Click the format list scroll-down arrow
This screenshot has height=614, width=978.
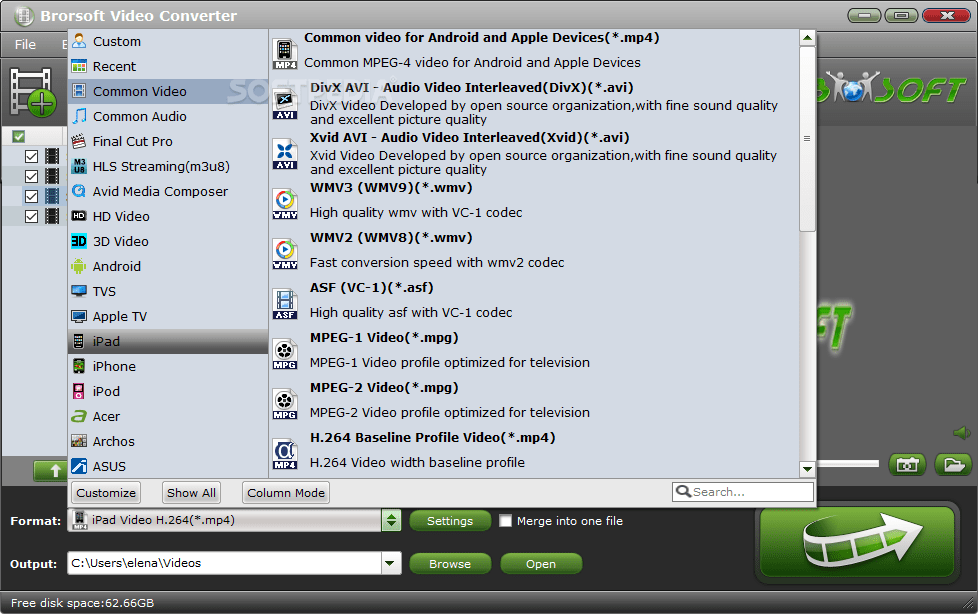pos(807,469)
